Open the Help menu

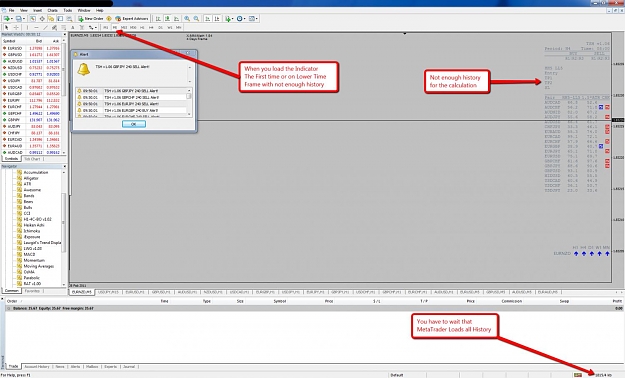click(100, 10)
